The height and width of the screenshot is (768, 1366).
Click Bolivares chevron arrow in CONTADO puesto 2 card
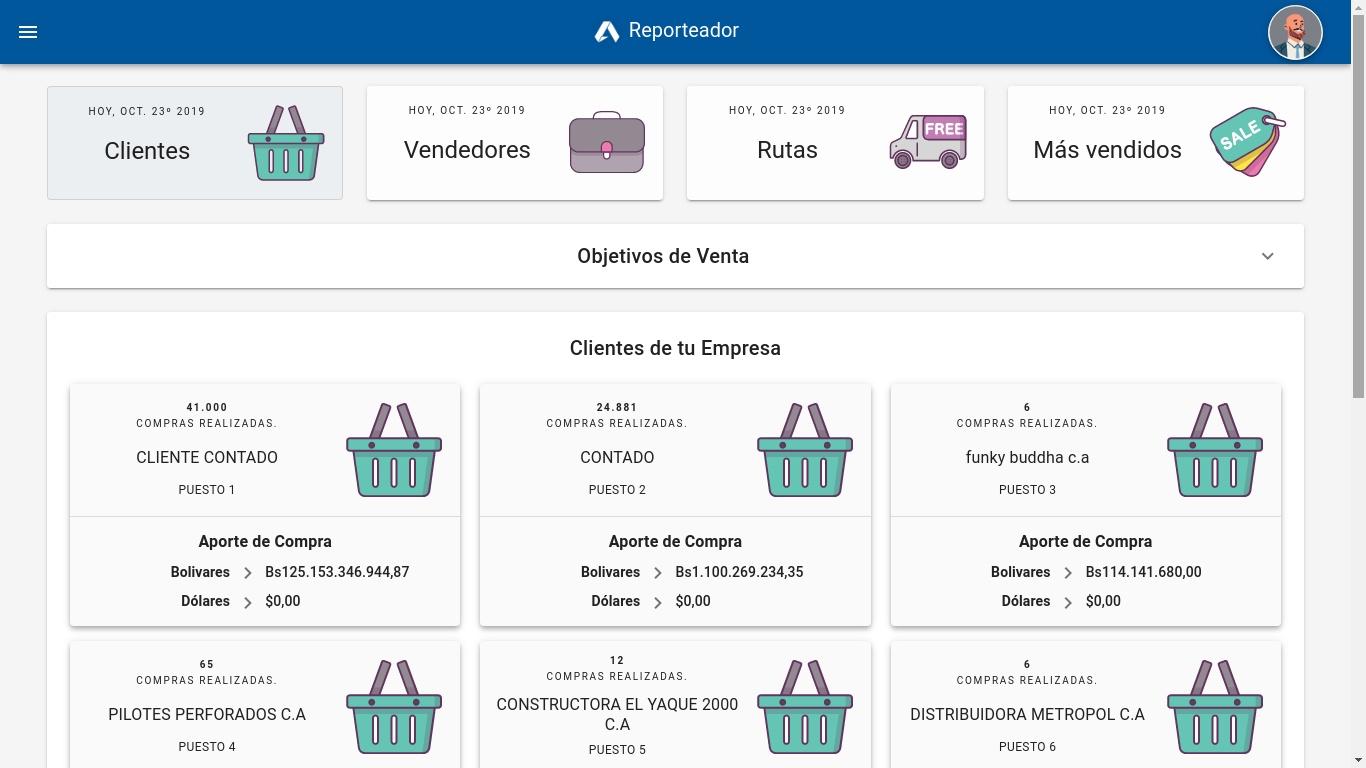[658, 573]
